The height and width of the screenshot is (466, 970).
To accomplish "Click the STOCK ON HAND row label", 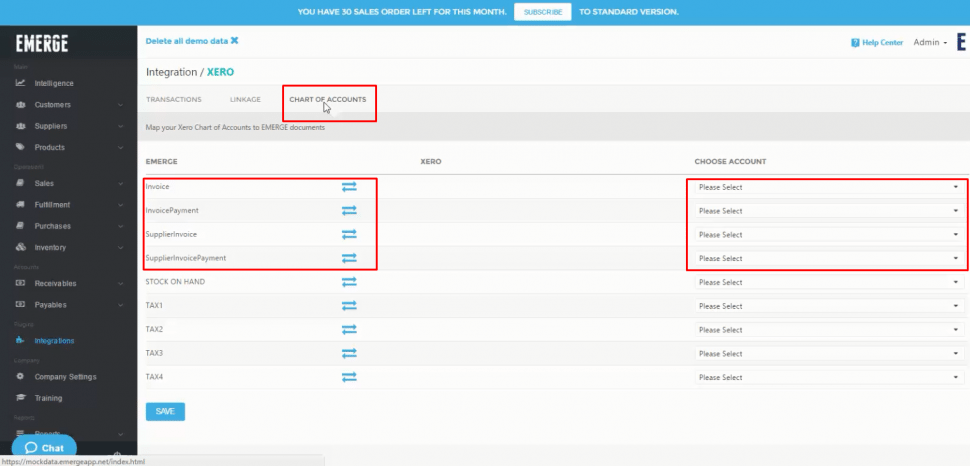I will coord(175,282).
